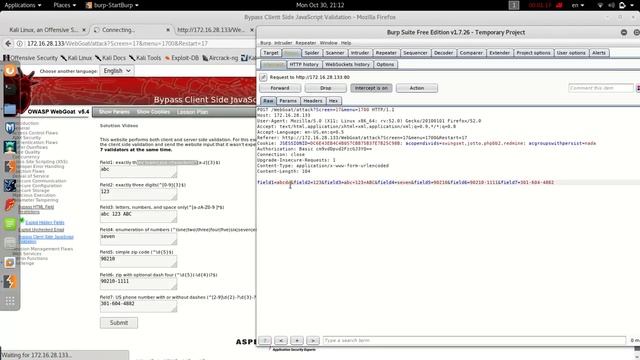640x360 pixels.
Task: Click the Forward button in Burp
Action: [280, 88]
